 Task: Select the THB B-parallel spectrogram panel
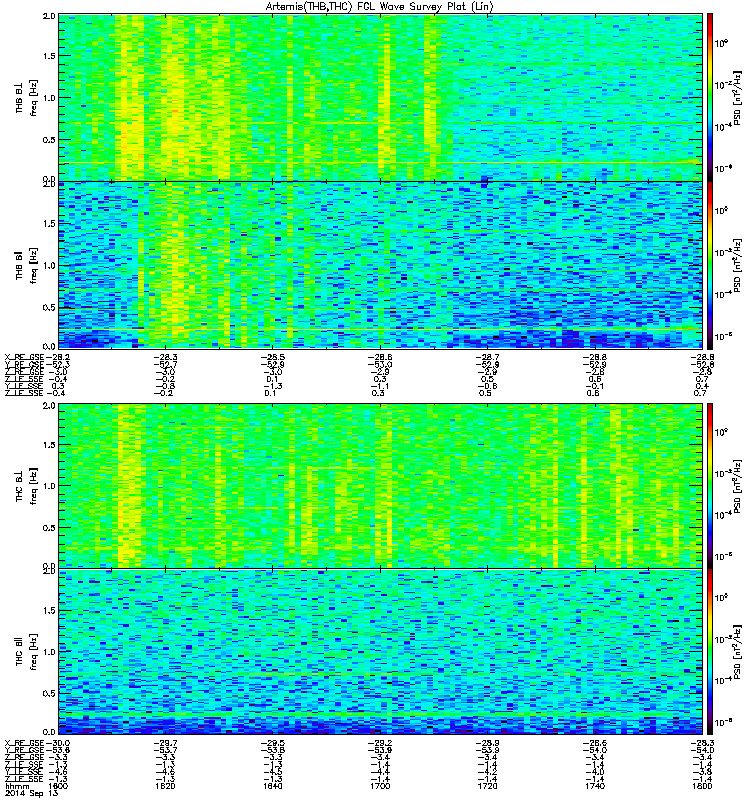tap(380, 265)
